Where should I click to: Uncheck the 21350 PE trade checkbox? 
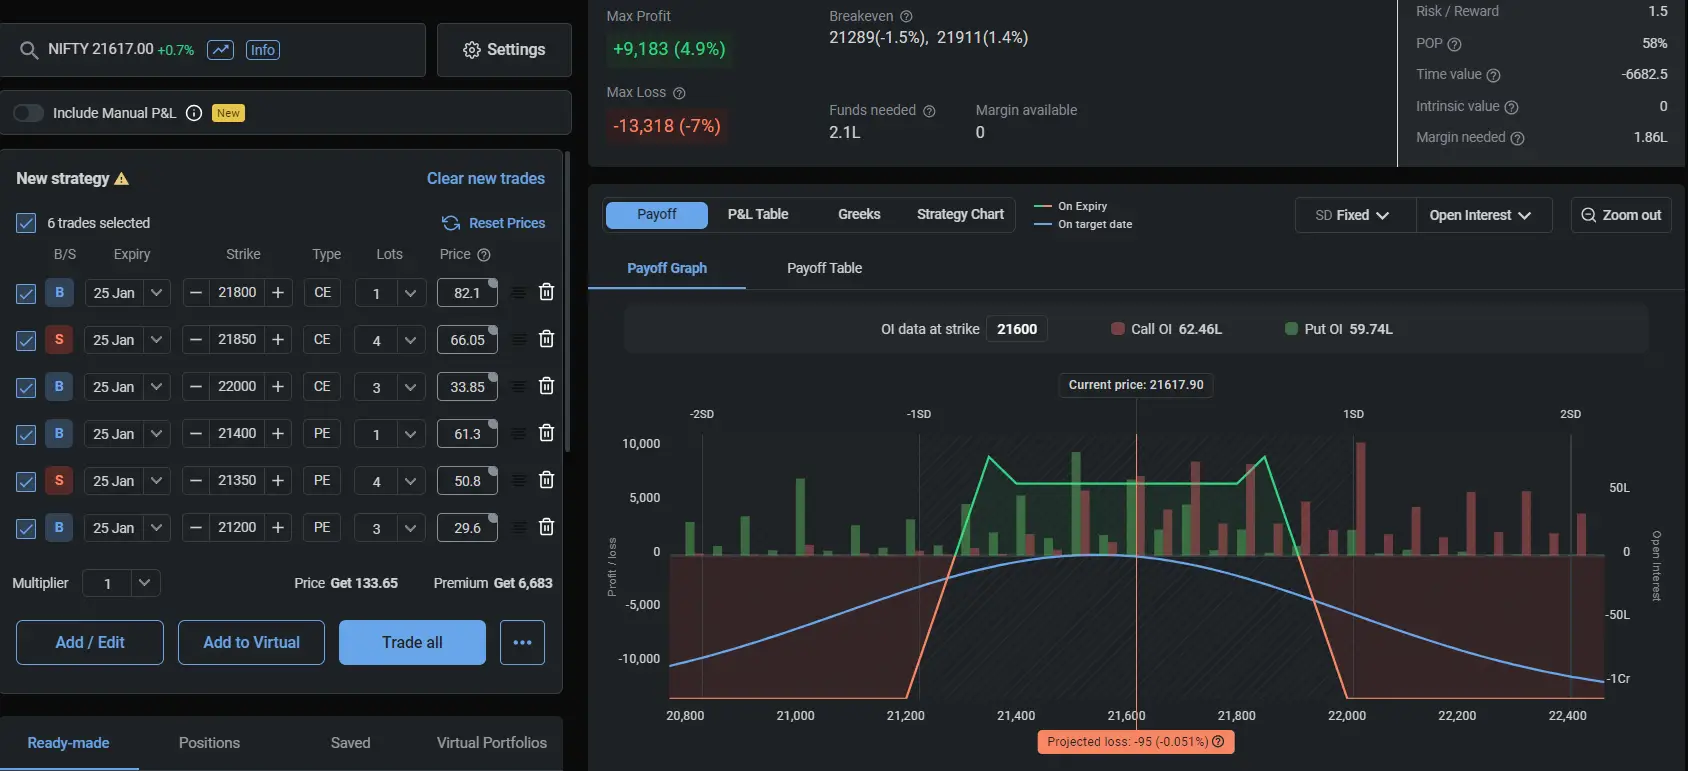[26, 482]
